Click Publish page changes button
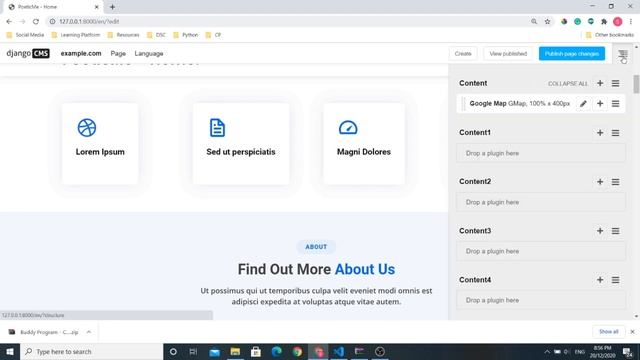The height and width of the screenshot is (360, 640). pyautogui.click(x=572, y=53)
